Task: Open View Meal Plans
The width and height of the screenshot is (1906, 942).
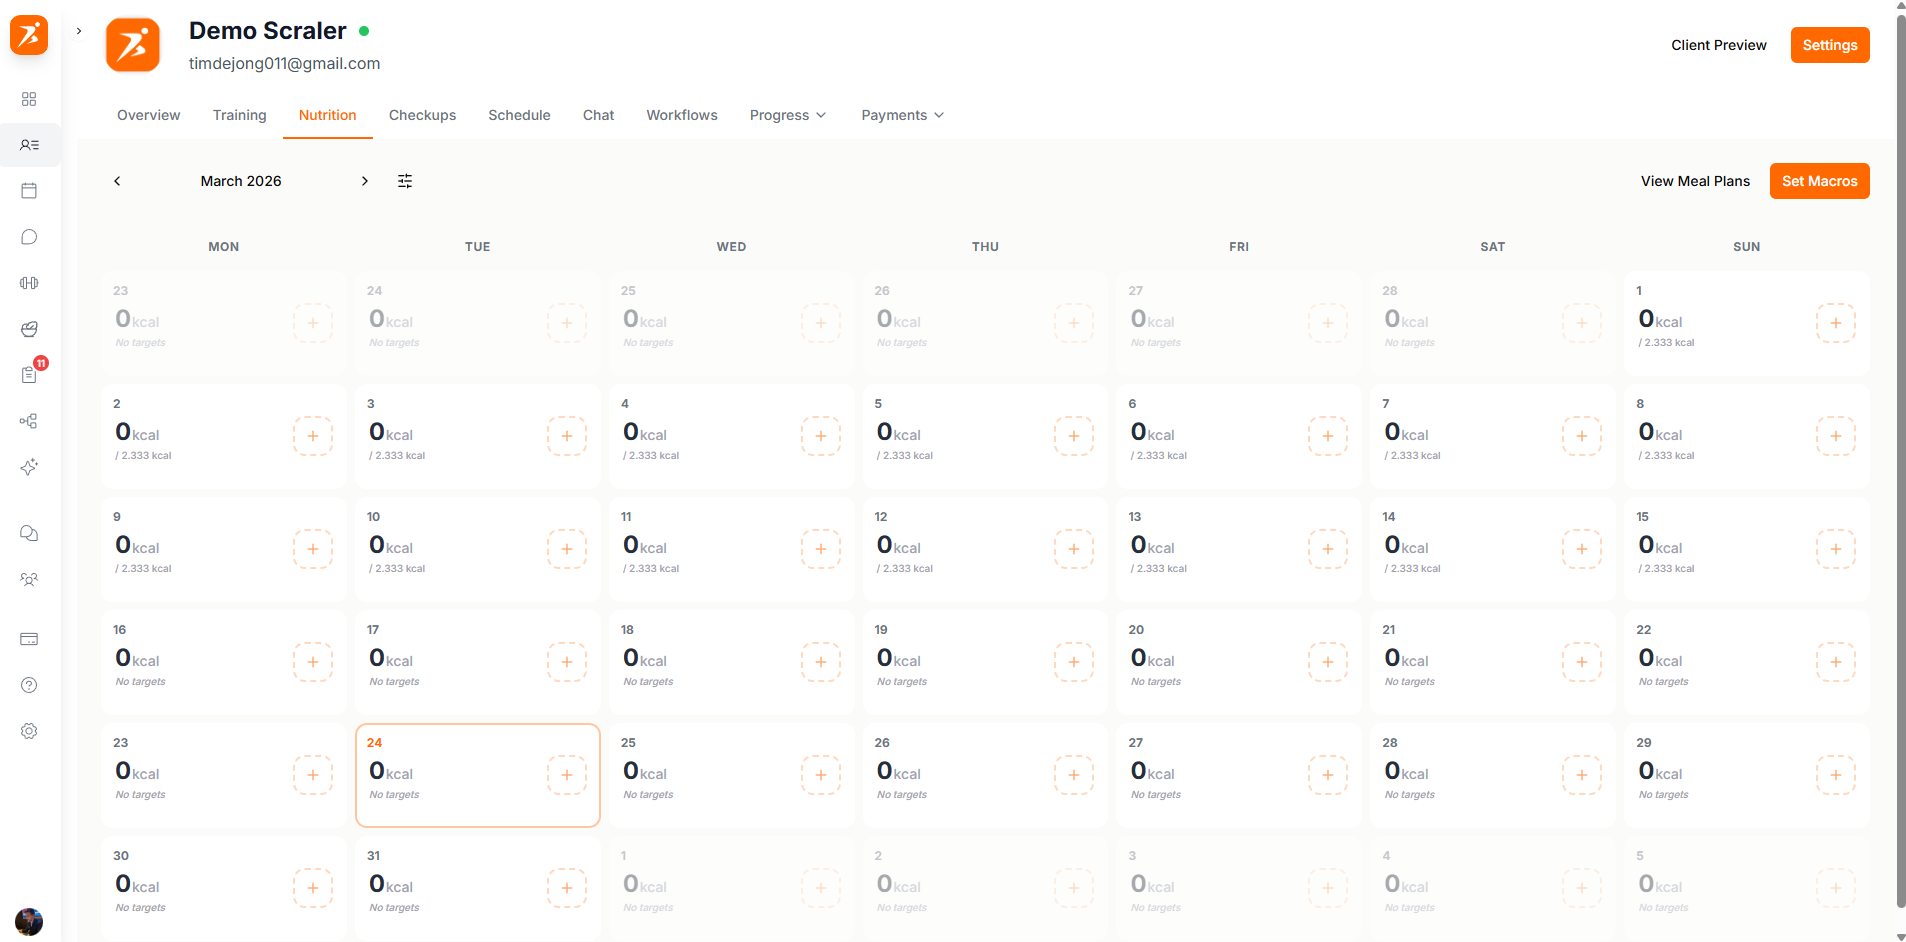Action: pos(1695,181)
